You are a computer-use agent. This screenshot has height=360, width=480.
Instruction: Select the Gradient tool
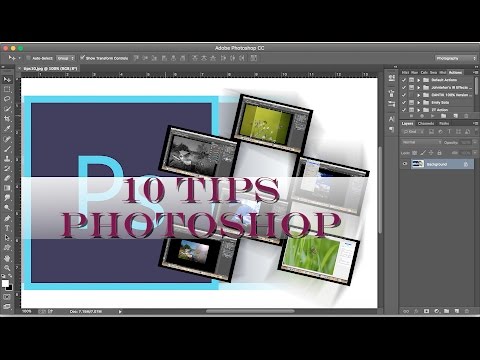(x=7, y=188)
